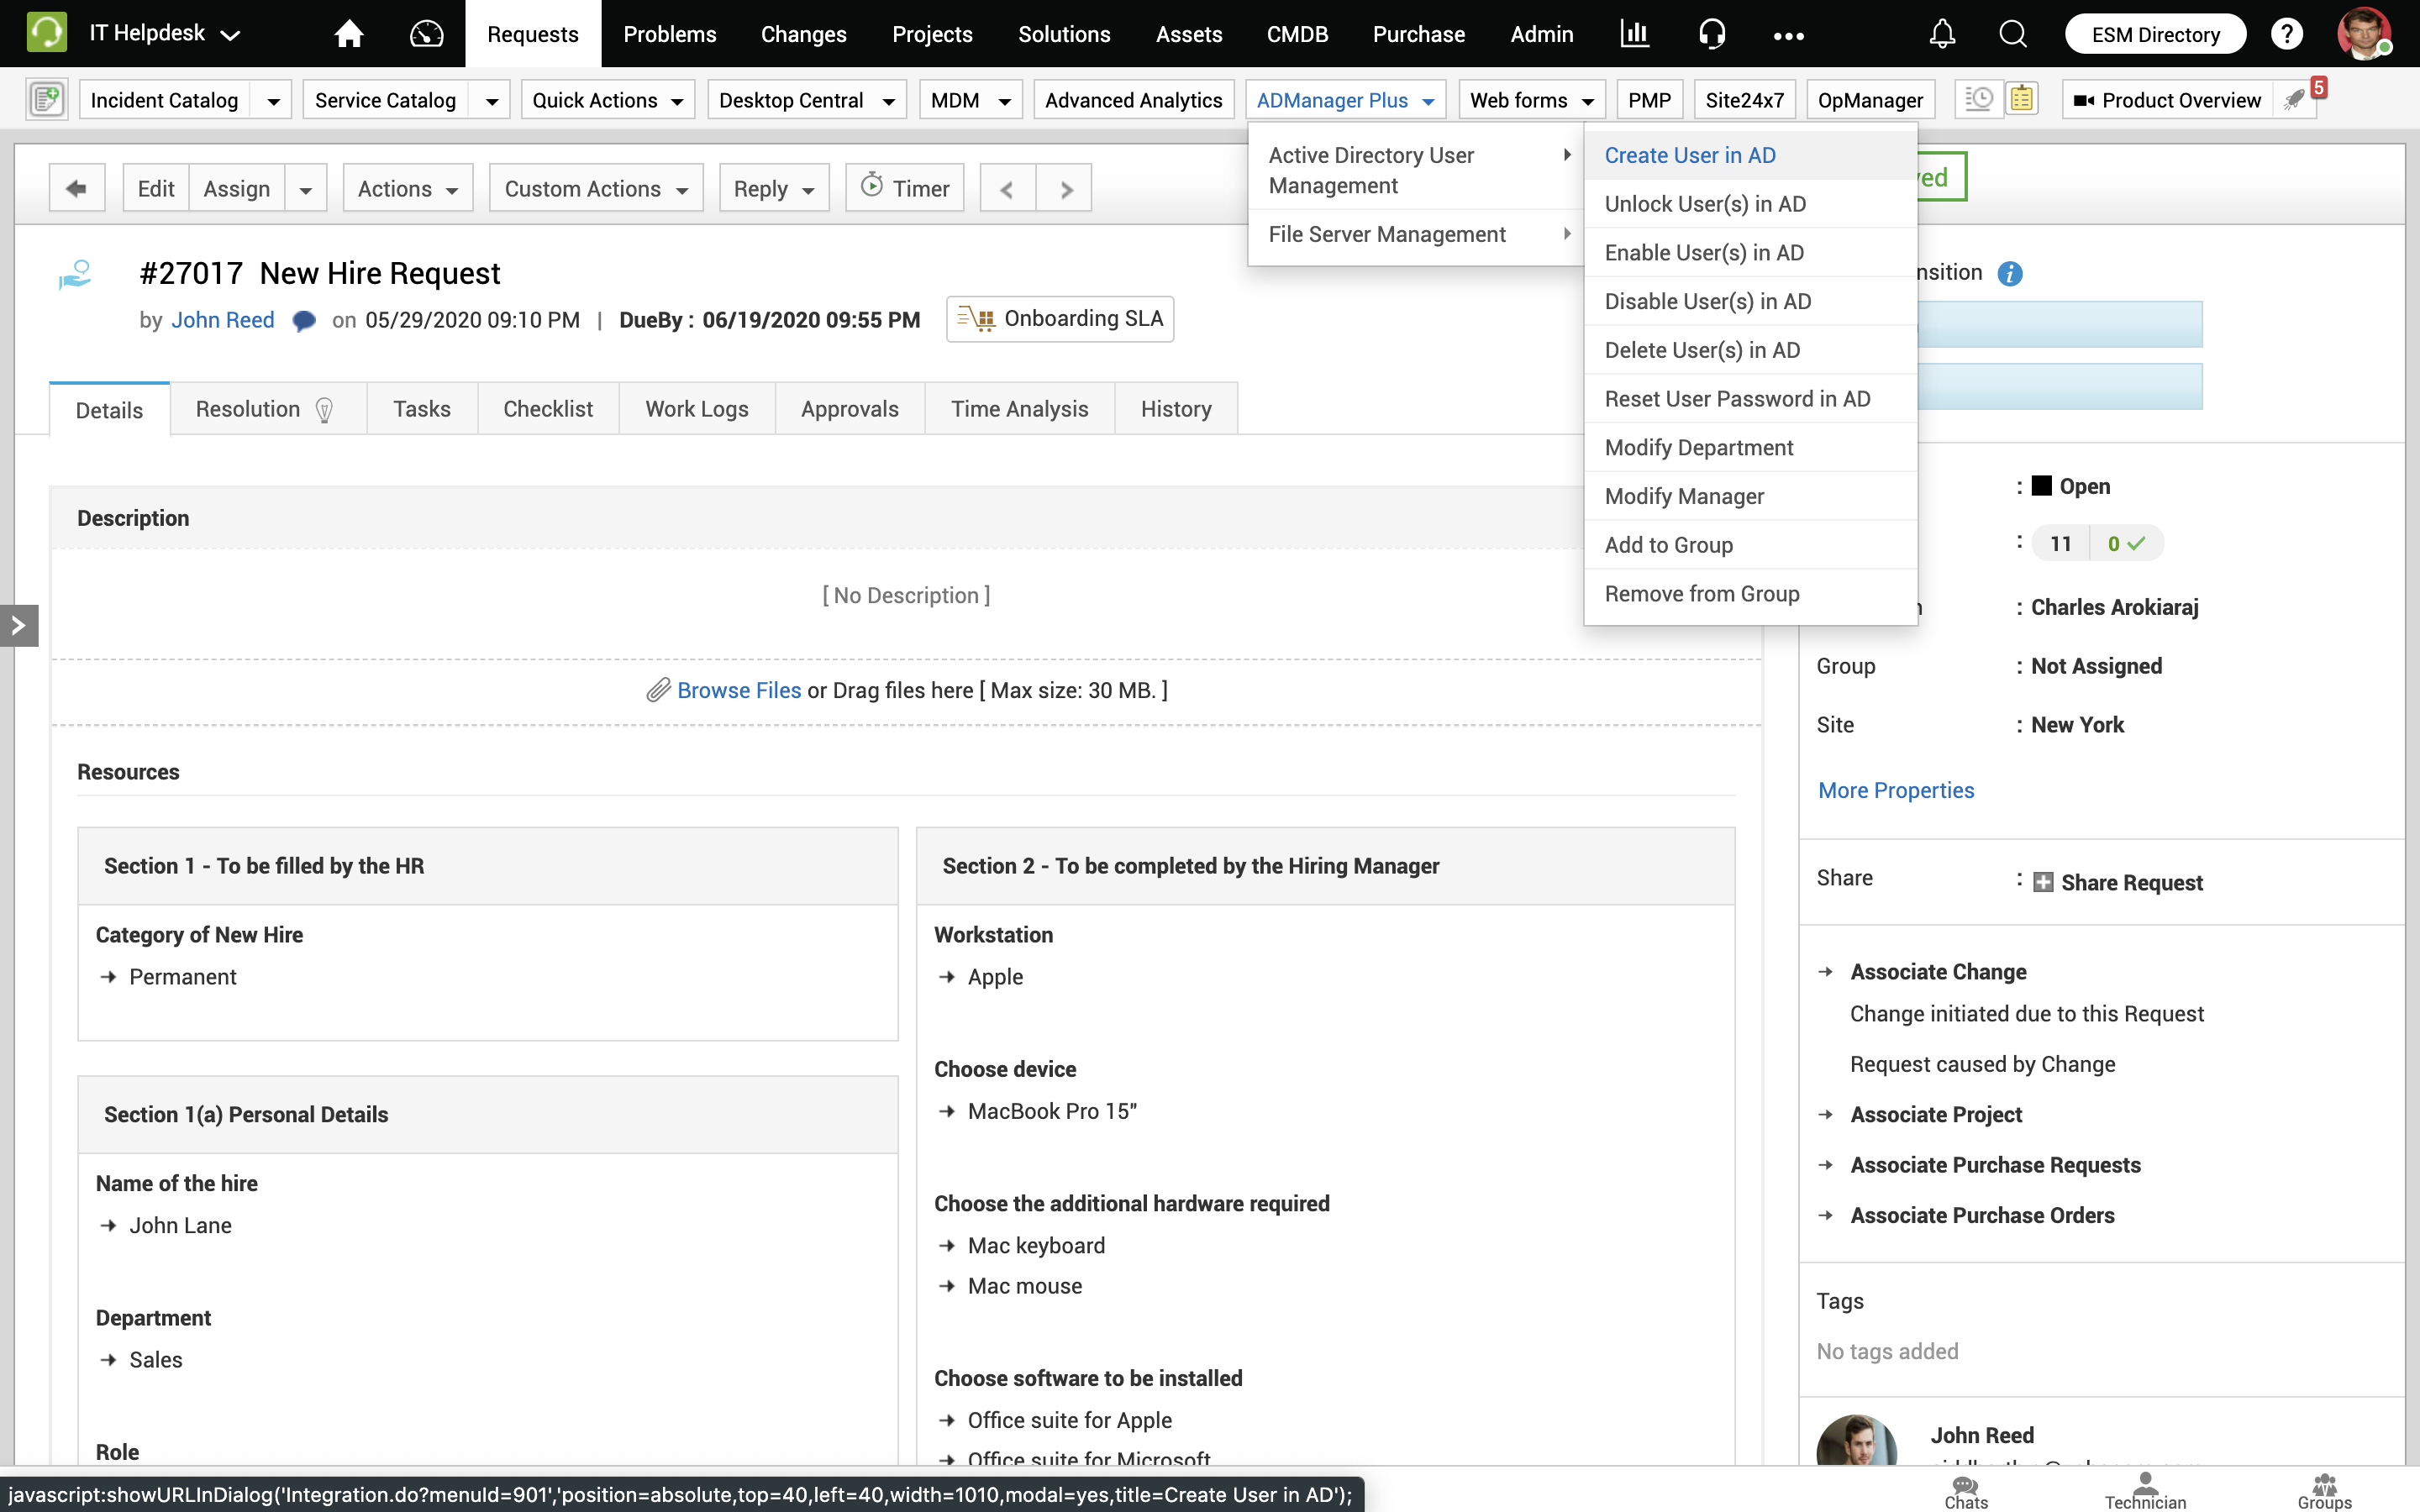
Task: Open the Reply dropdown
Action: point(774,188)
